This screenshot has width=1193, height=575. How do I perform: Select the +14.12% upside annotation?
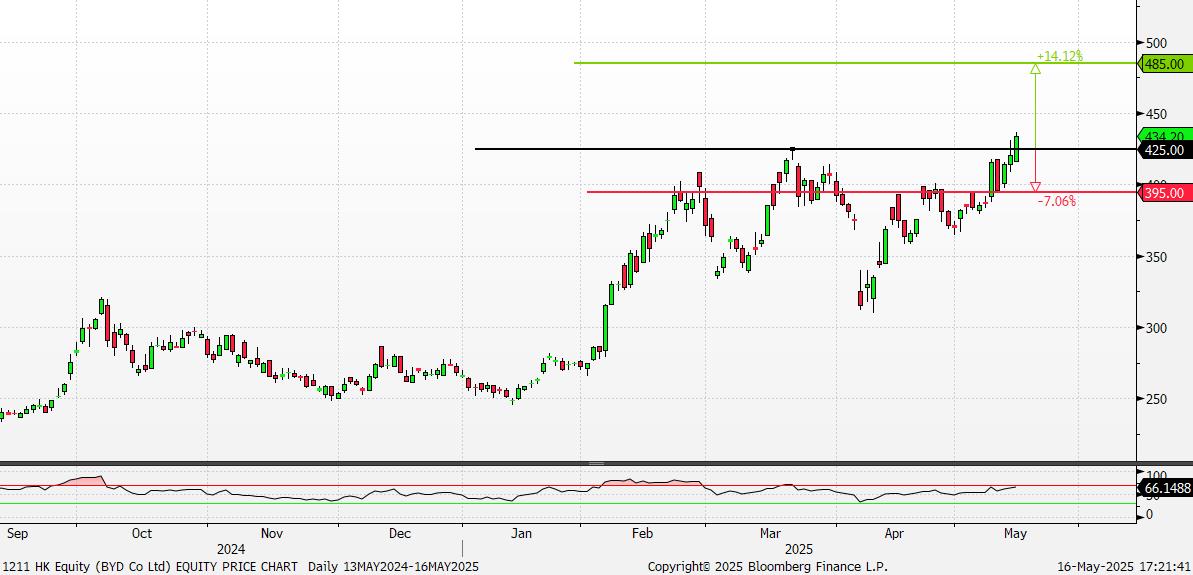point(1059,56)
